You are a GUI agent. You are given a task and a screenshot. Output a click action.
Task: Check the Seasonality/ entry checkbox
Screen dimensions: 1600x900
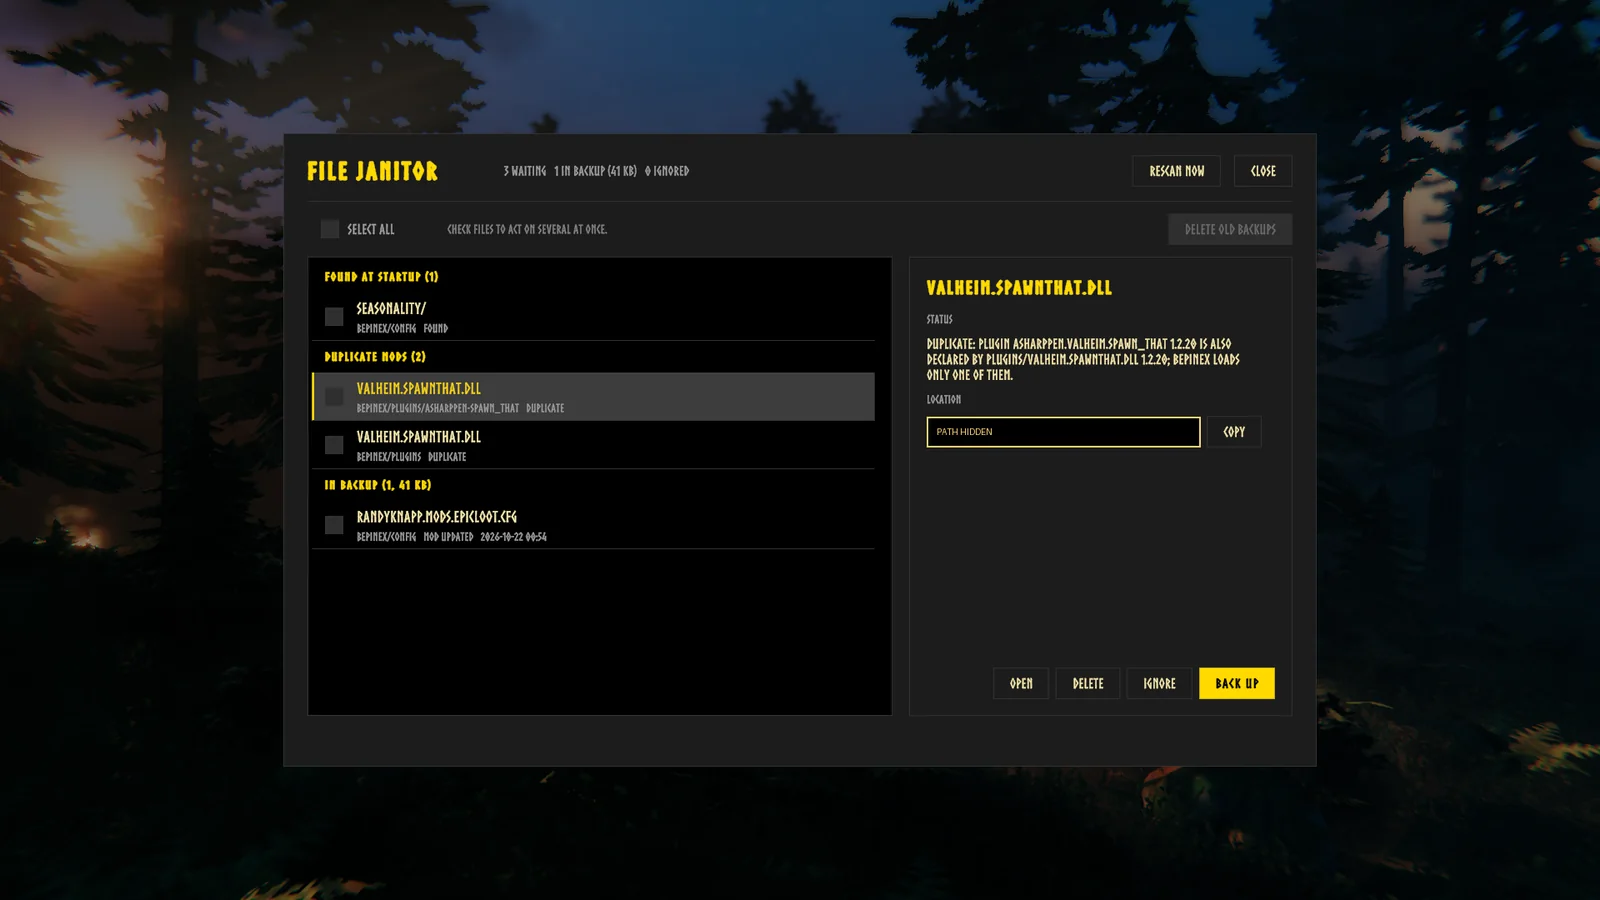(x=334, y=317)
